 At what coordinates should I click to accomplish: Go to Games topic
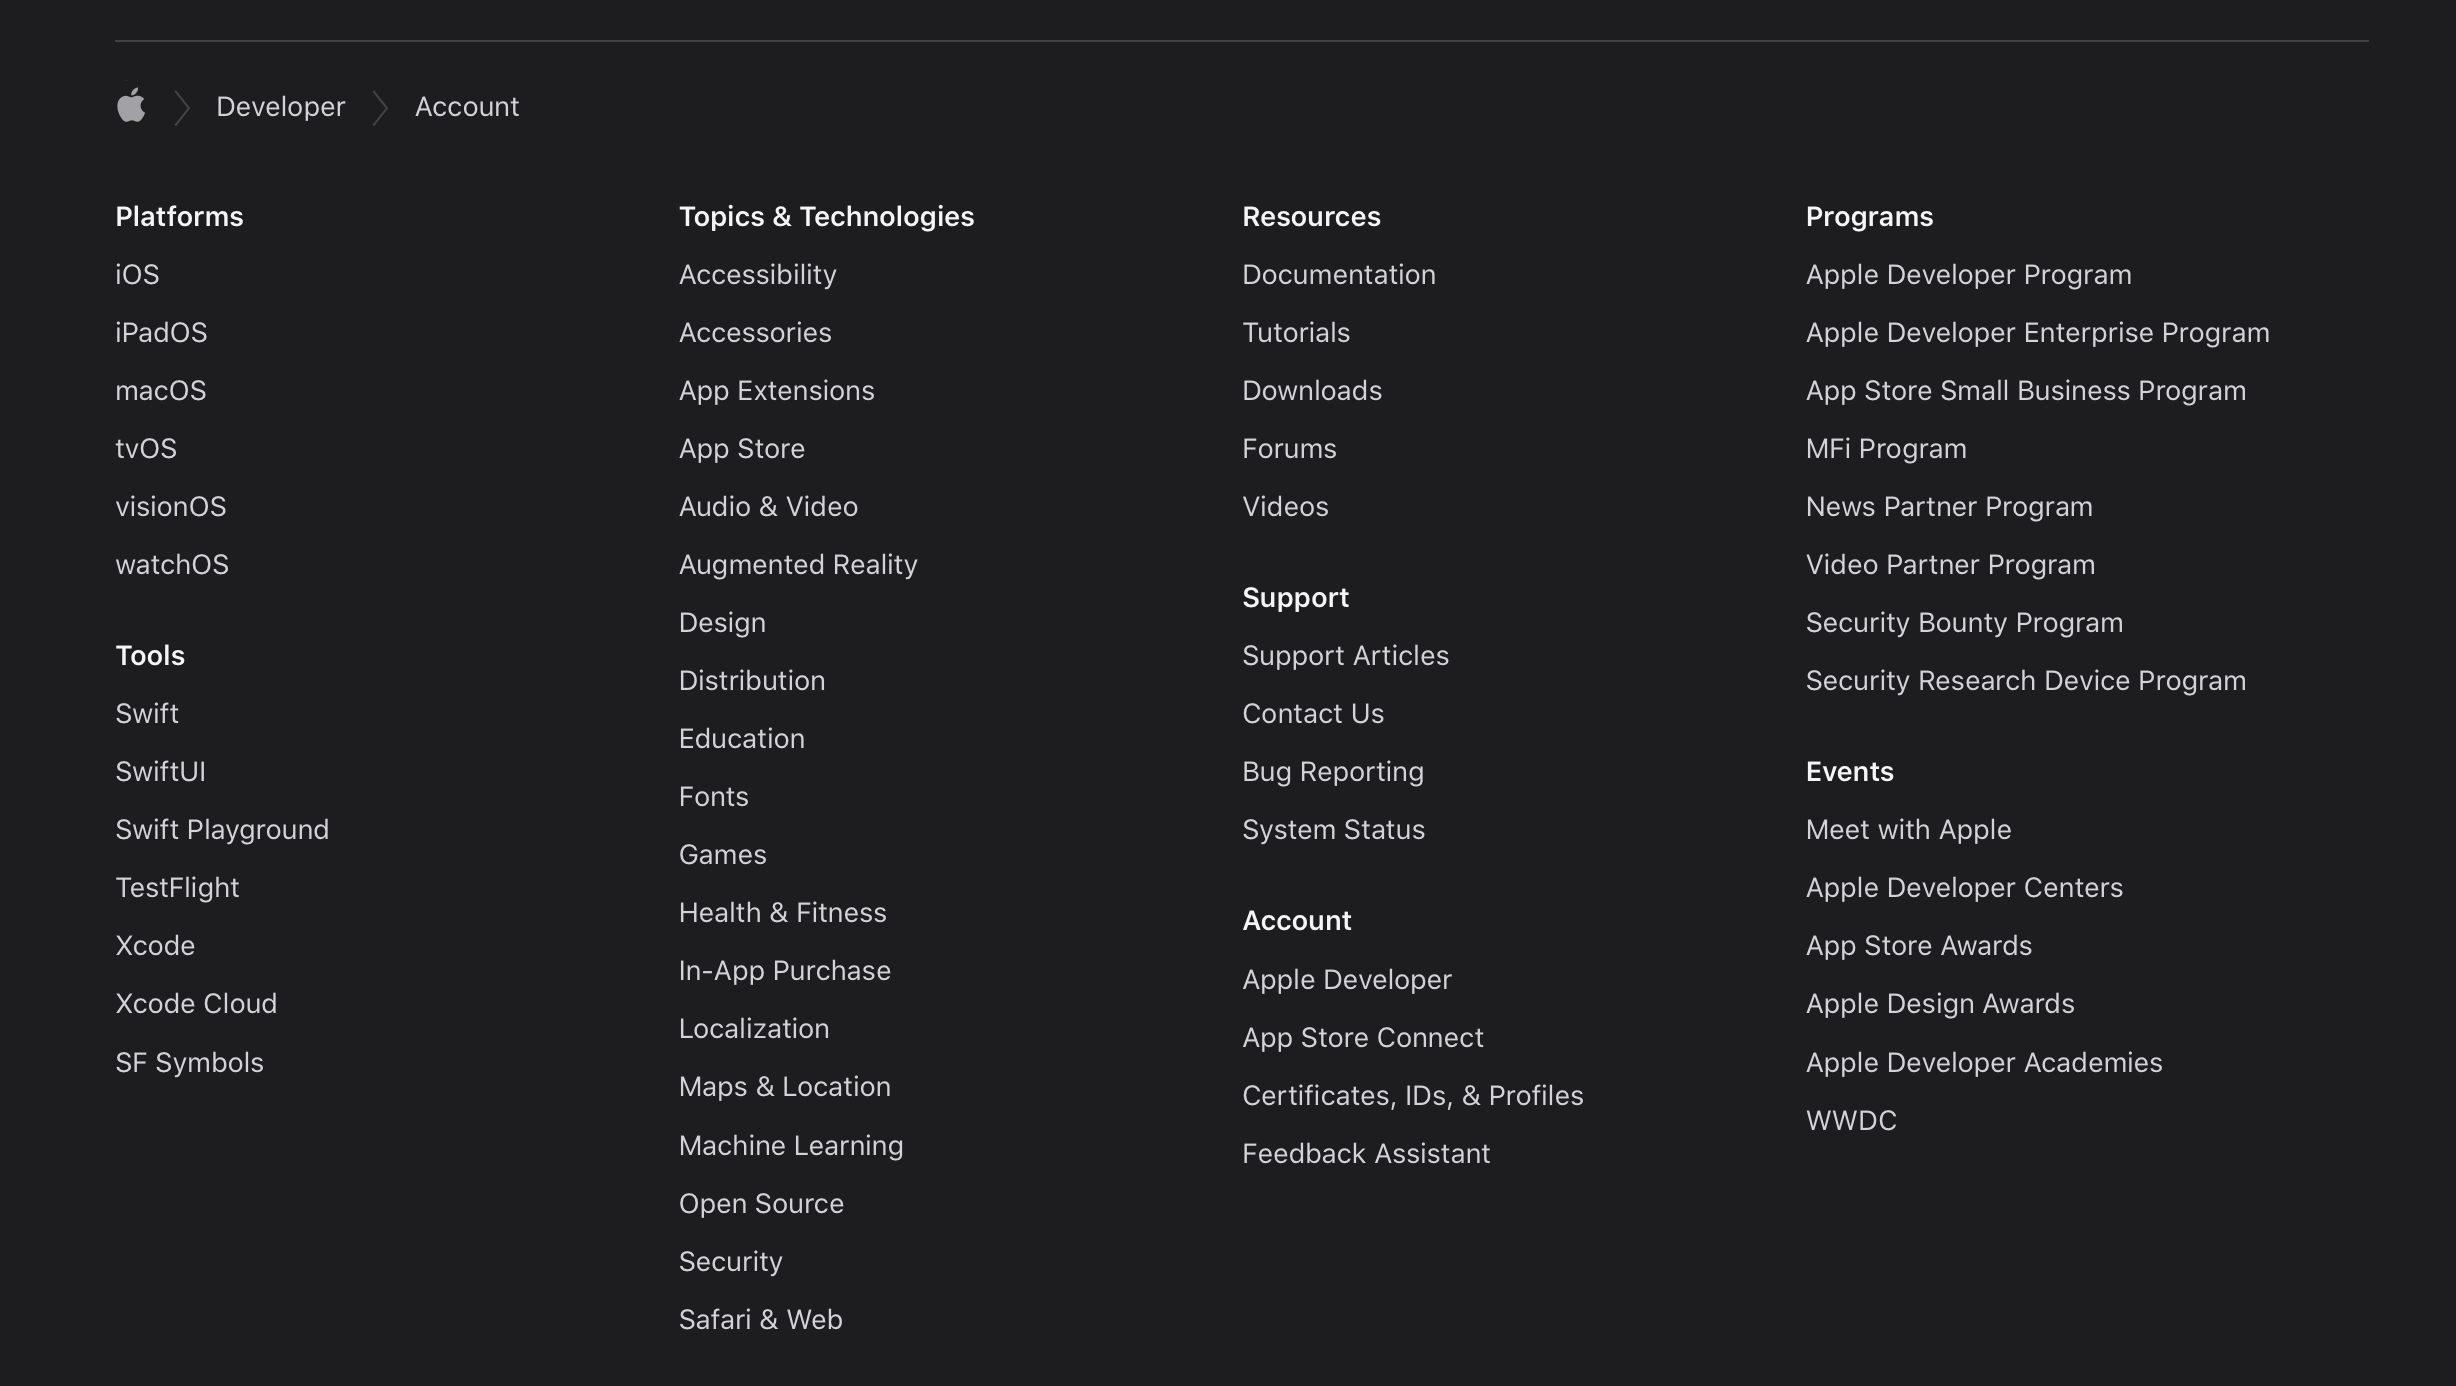point(723,854)
